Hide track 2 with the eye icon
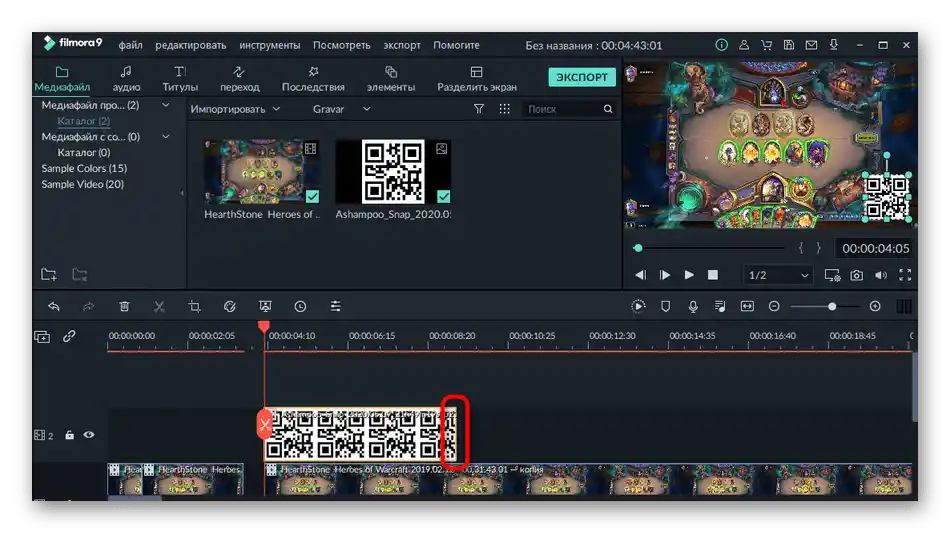950x533 pixels. coord(89,435)
